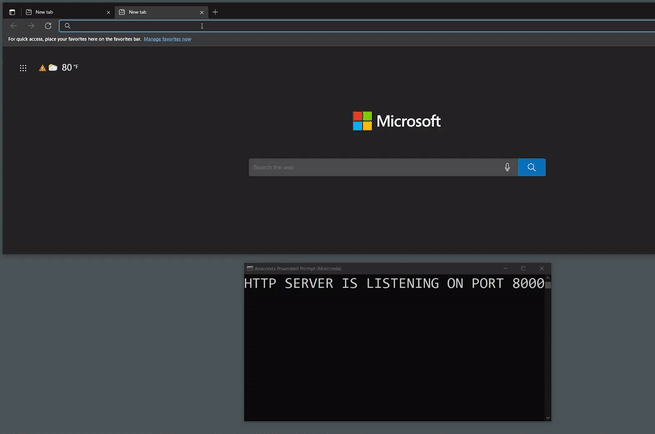655x434 pixels.
Task: Start voice search with microphone icon
Action: [x=507, y=167]
